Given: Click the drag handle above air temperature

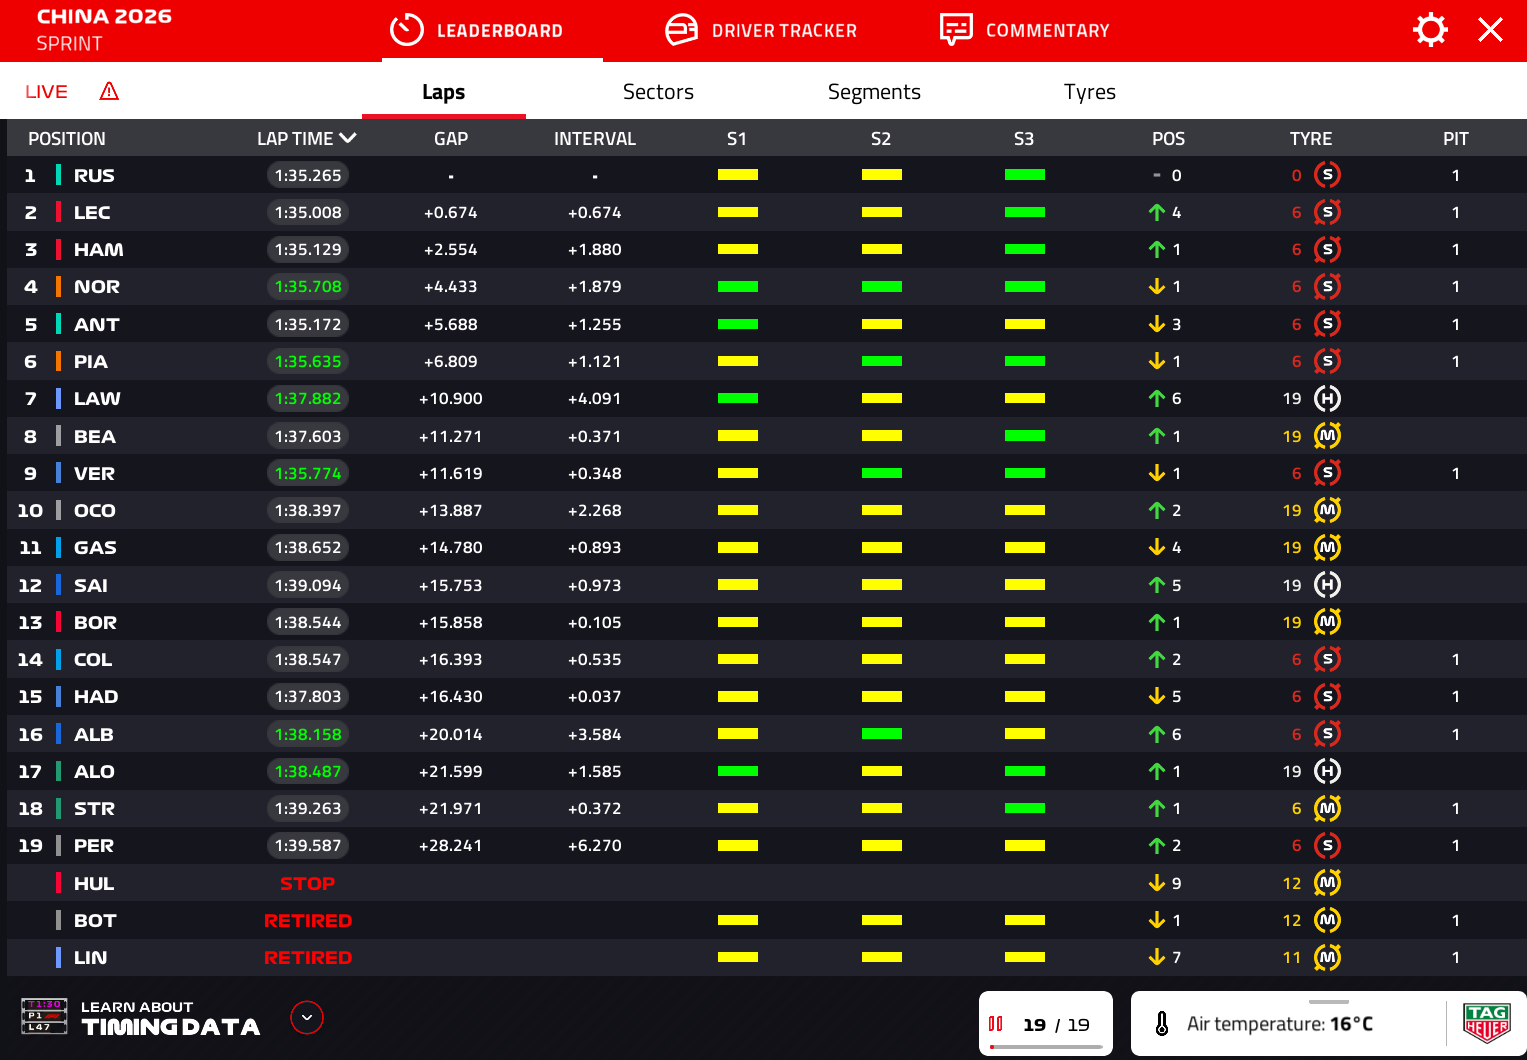Looking at the screenshot, I should (1329, 1001).
